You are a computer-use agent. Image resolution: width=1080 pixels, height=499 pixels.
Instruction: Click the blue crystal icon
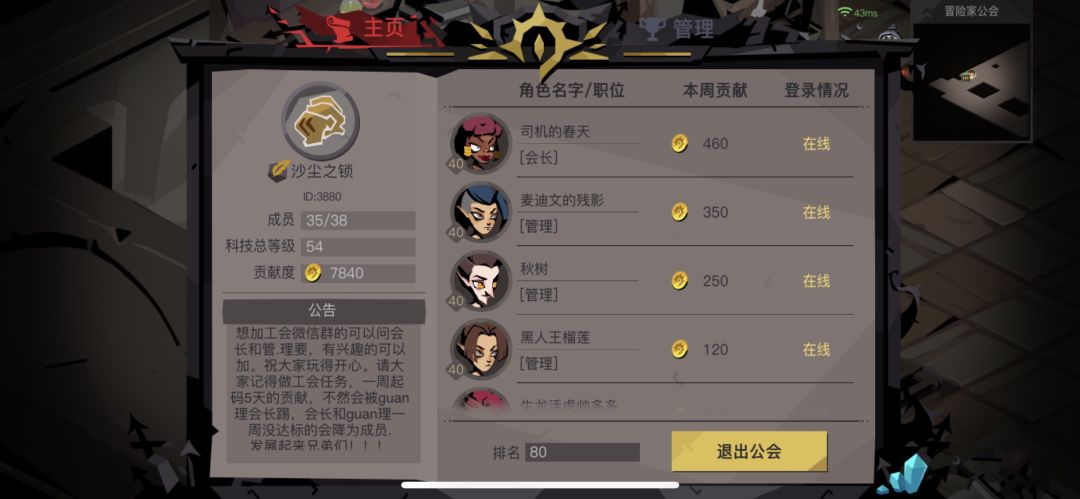point(903,474)
